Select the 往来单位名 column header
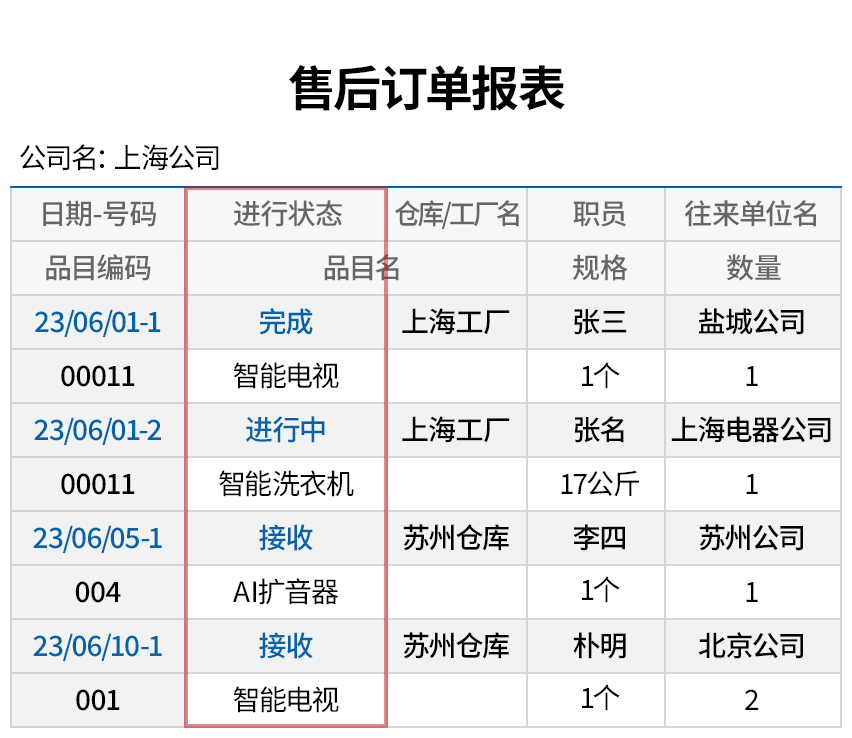The height and width of the screenshot is (738, 852). click(x=751, y=214)
